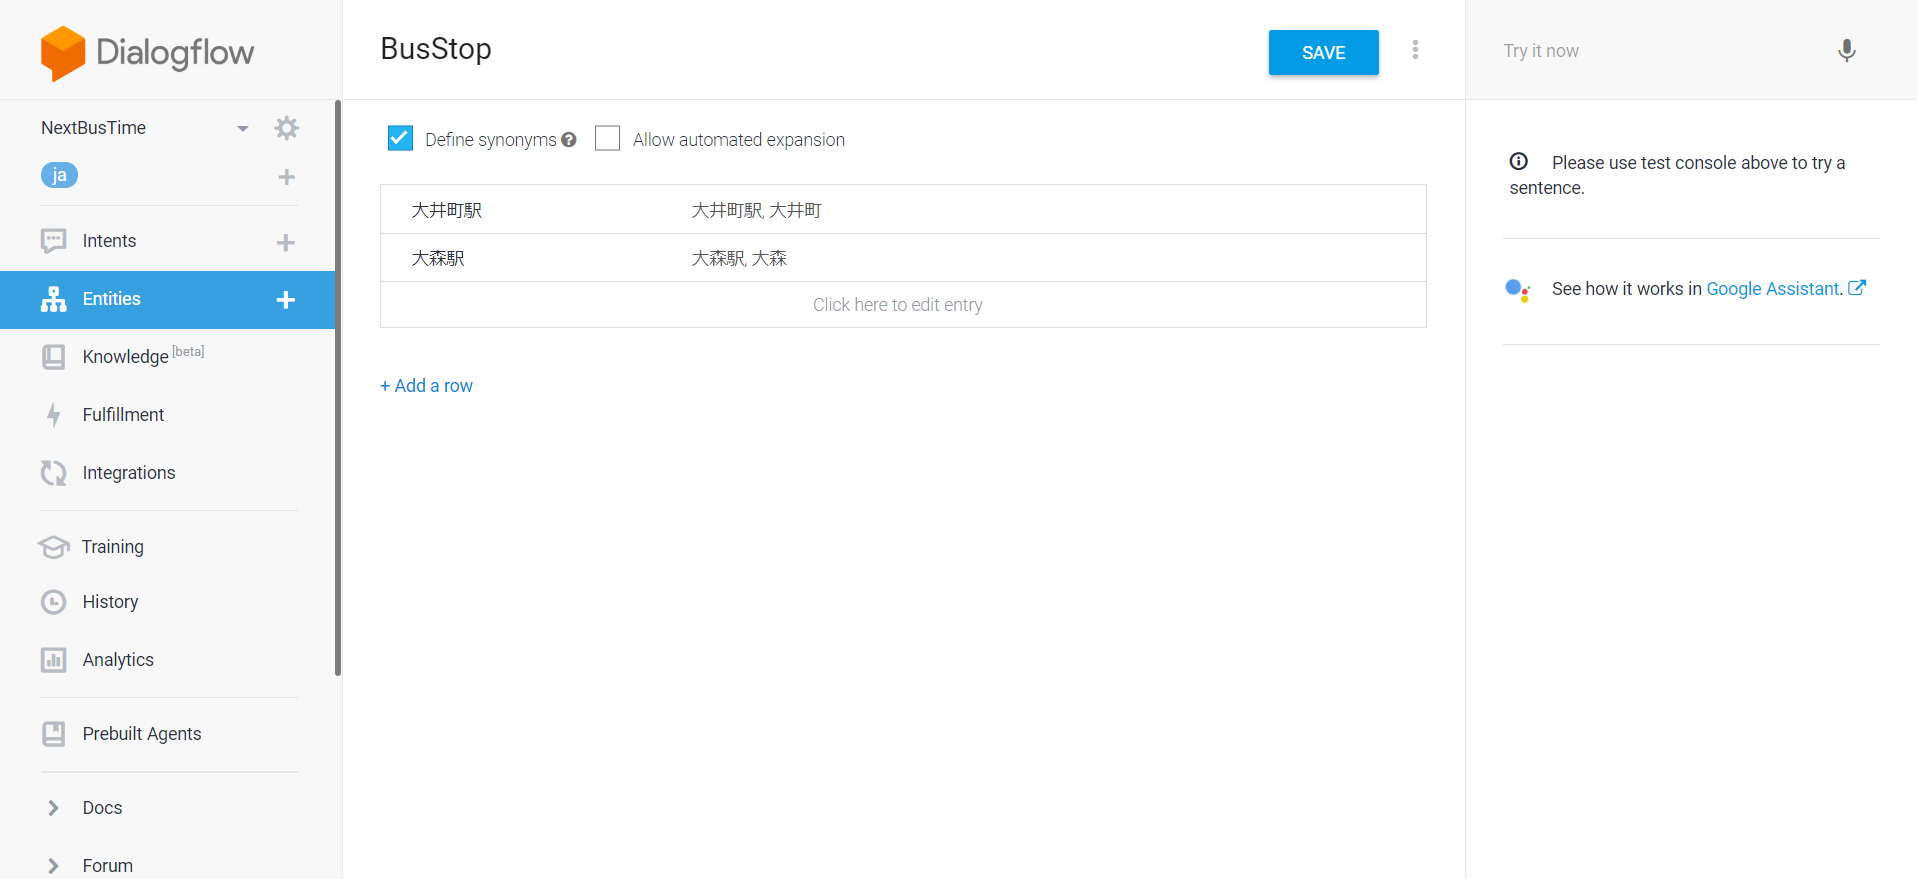The height and width of the screenshot is (879, 1917).
Task: Click 'Click here to edit entry' row
Action: 903,305
